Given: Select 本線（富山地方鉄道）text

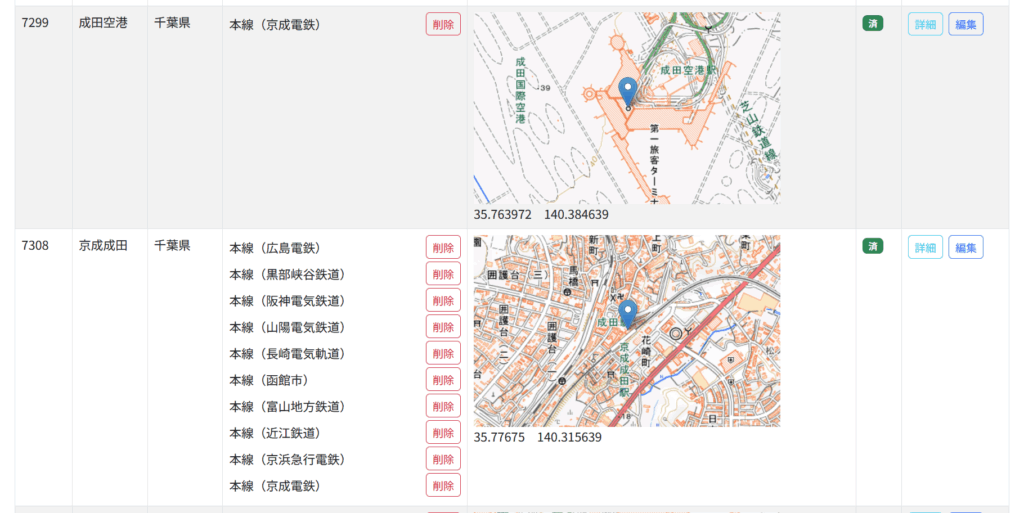Looking at the screenshot, I should 290,407.
